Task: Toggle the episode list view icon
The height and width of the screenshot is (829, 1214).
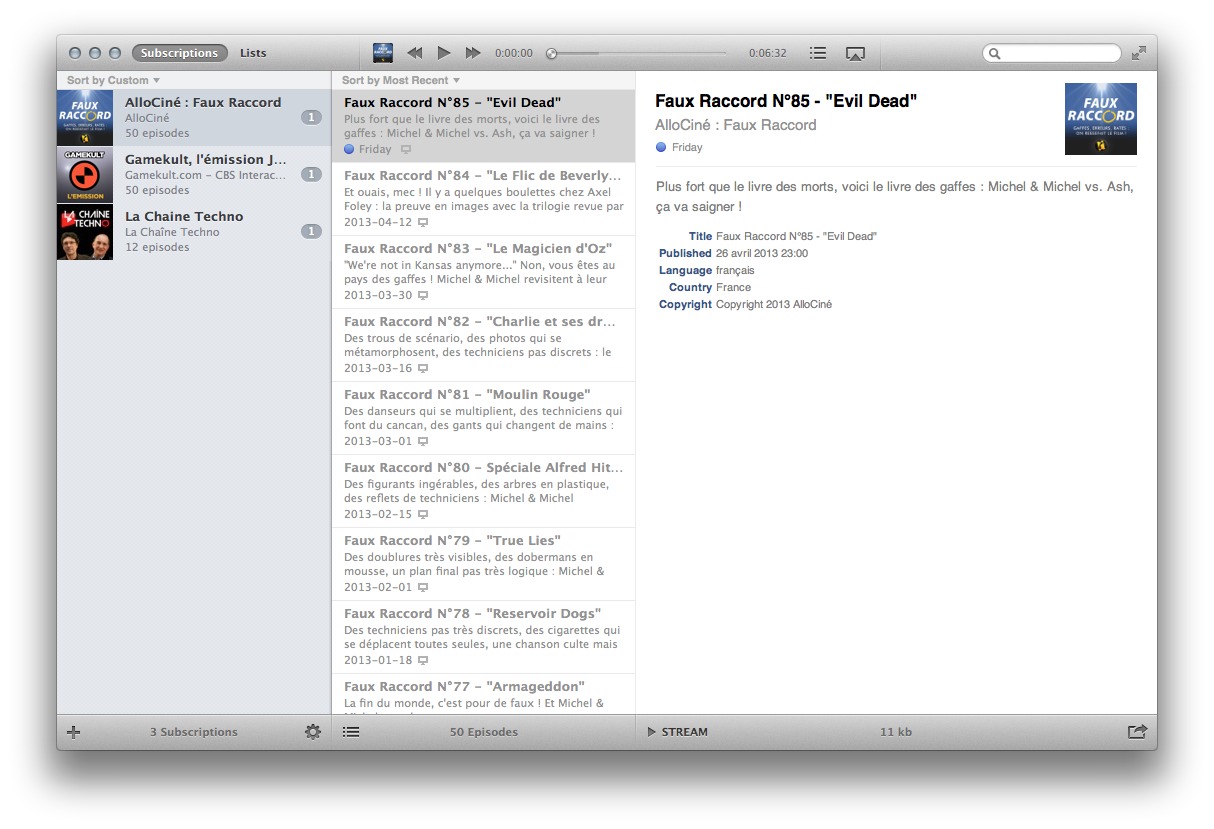Action: pyautogui.click(x=351, y=732)
